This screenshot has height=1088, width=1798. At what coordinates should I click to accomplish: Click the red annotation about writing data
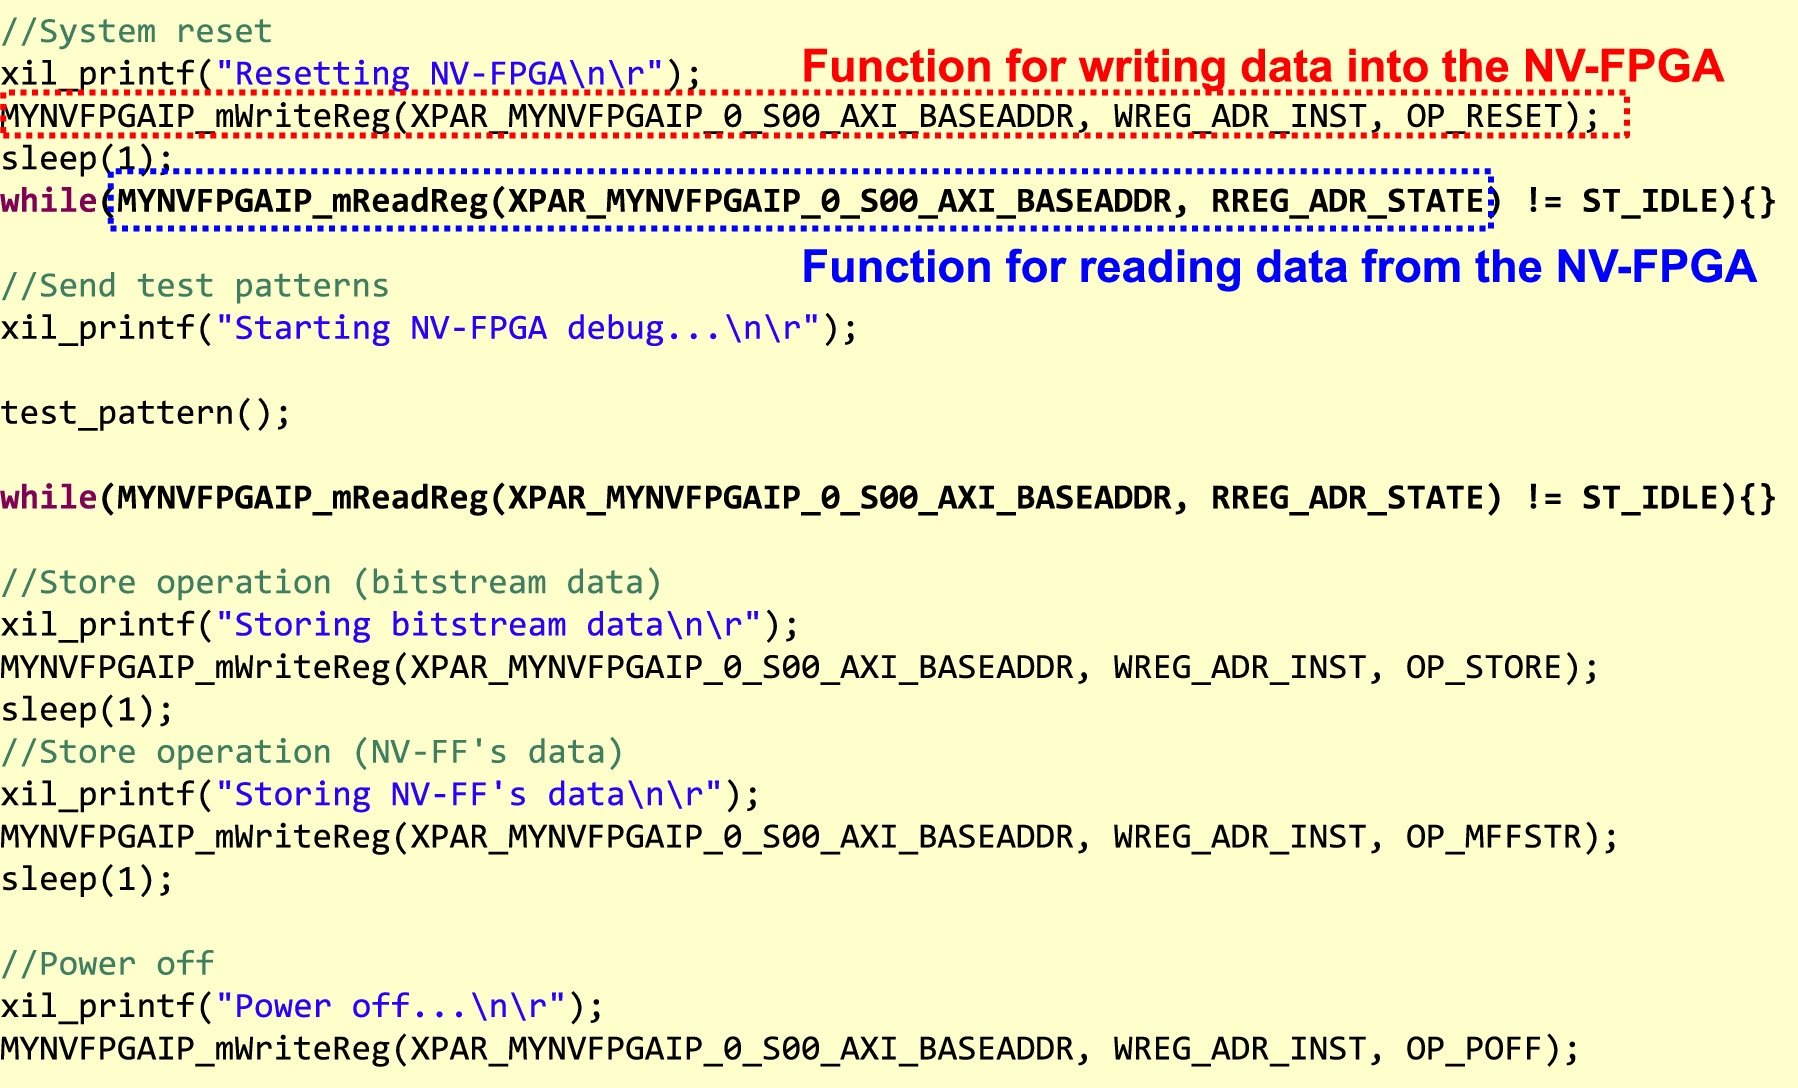[x=1262, y=67]
